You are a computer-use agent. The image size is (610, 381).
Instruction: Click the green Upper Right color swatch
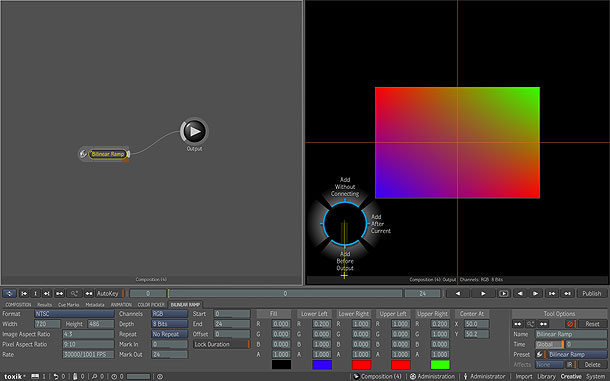440,365
